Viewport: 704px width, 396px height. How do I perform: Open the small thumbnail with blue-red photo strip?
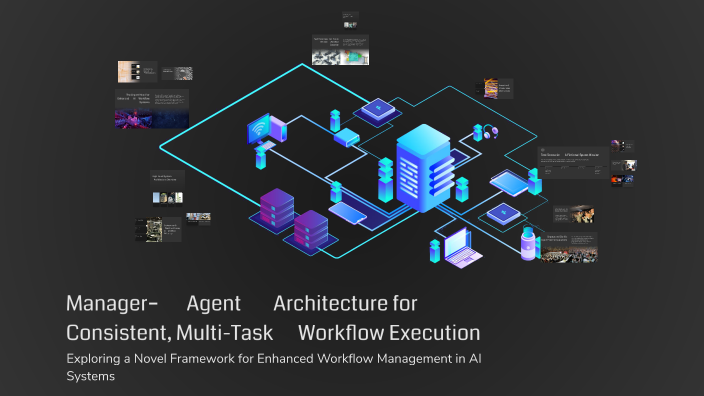click(x=198, y=219)
